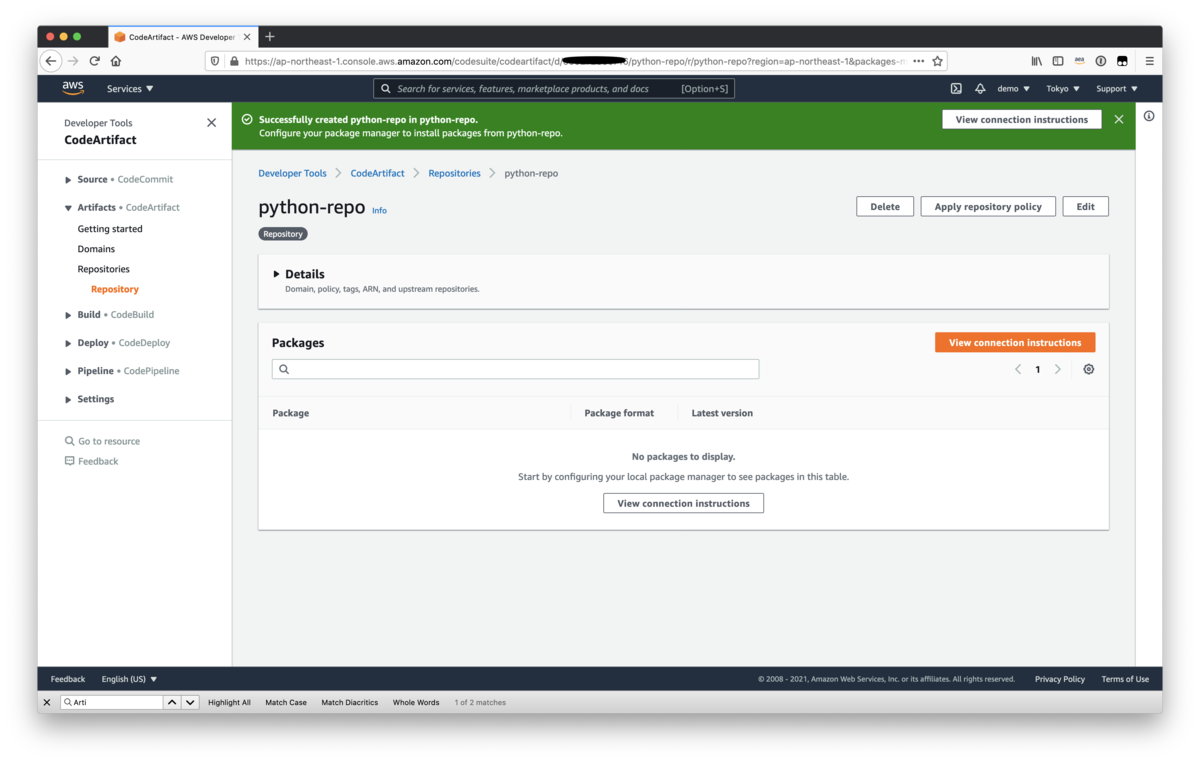This screenshot has width=1200, height=763.
Task: Toggle the Firefox sidebar icon
Action: click(x=1058, y=61)
